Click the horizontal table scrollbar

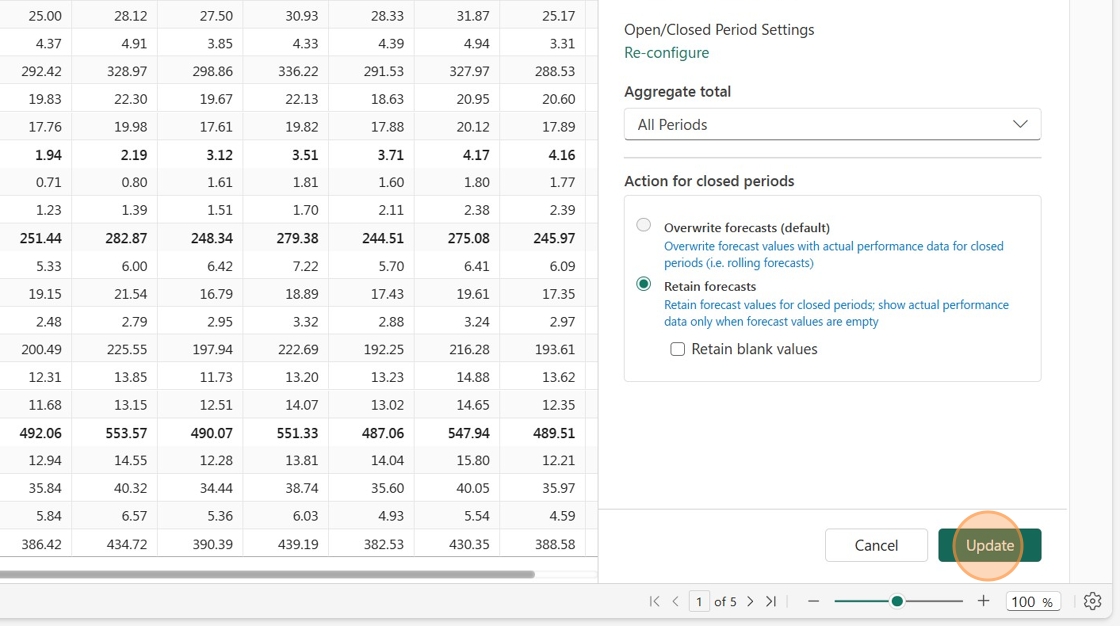267,574
